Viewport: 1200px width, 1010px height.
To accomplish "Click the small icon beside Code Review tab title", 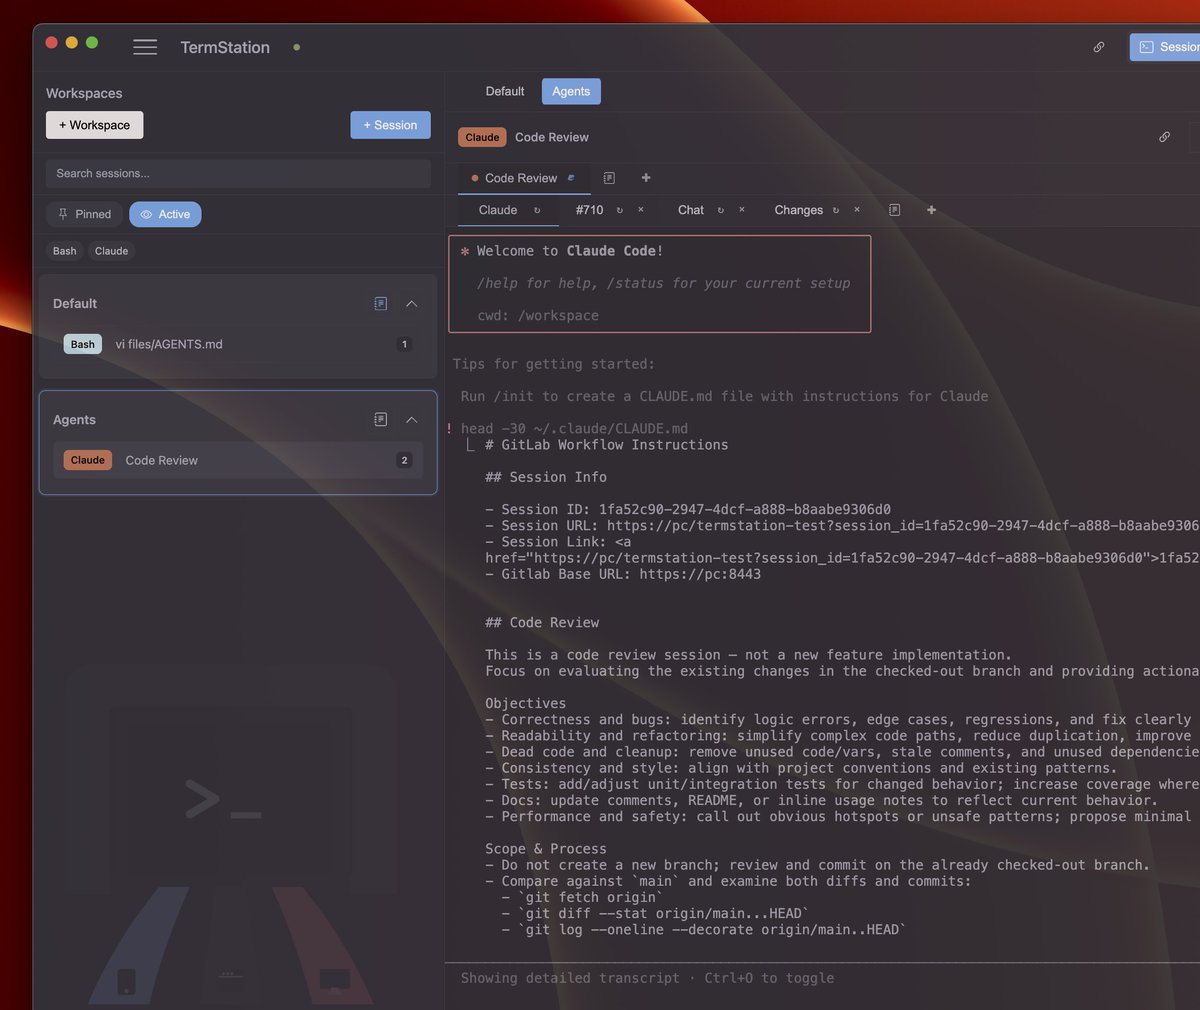I will coord(571,178).
